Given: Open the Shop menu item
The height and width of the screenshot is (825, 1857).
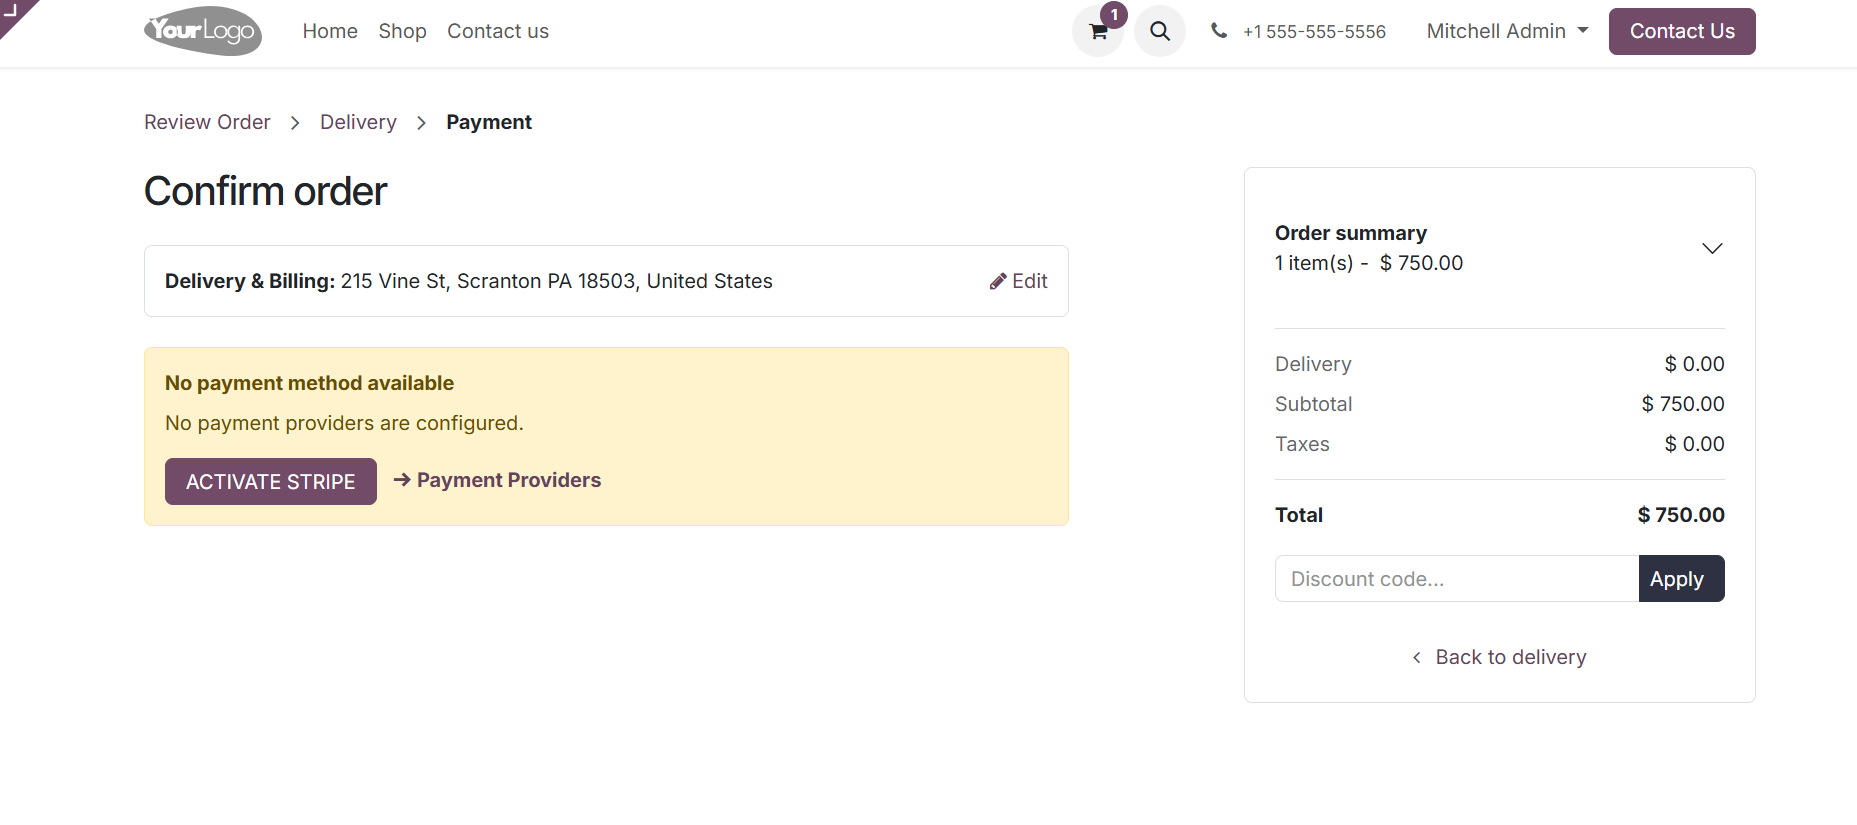Looking at the screenshot, I should point(402,31).
